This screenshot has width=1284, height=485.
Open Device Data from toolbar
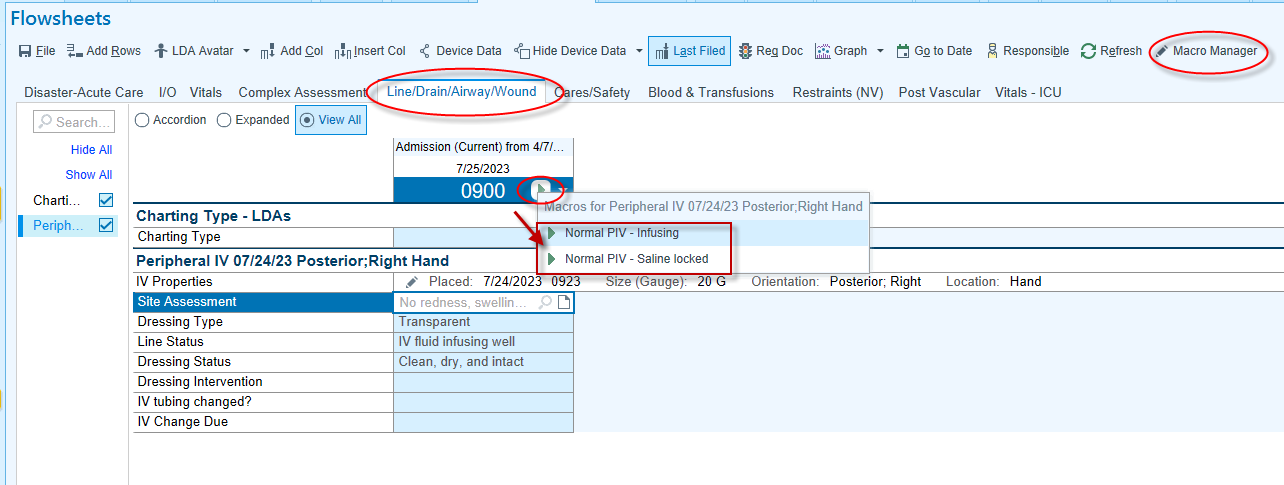point(425,51)
